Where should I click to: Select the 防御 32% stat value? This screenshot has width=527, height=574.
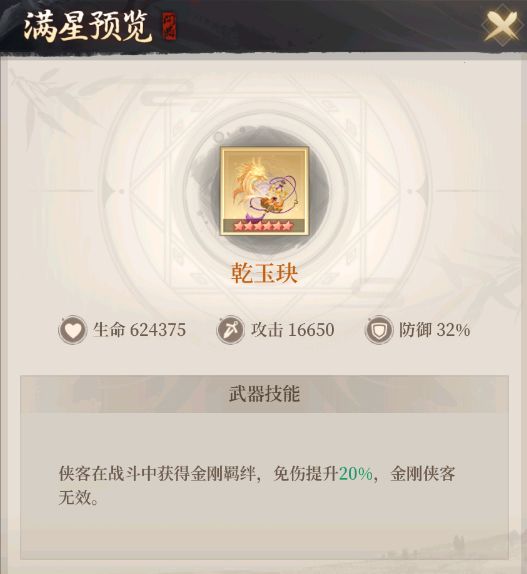434,330
